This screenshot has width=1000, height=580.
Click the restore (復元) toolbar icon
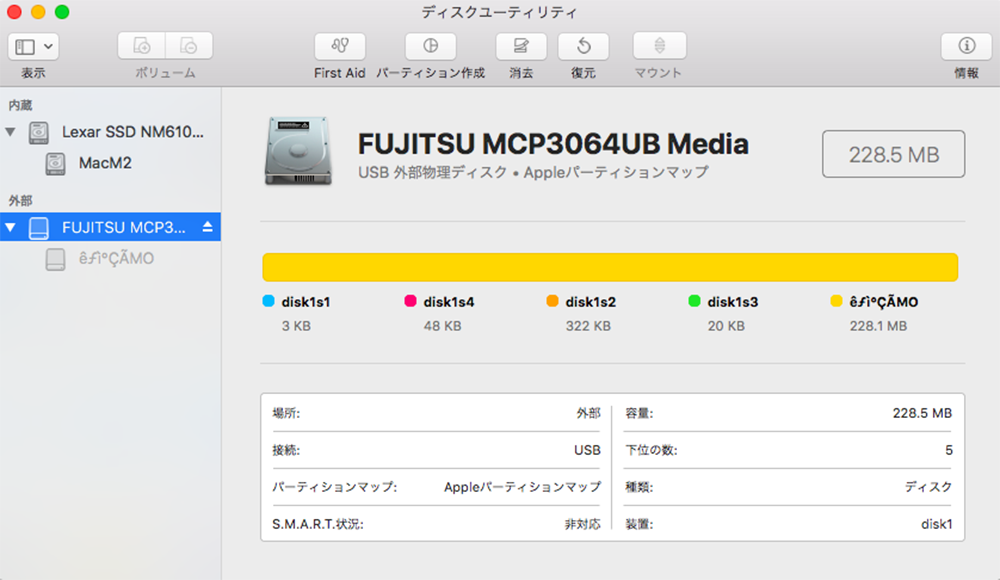pos(584,46)
